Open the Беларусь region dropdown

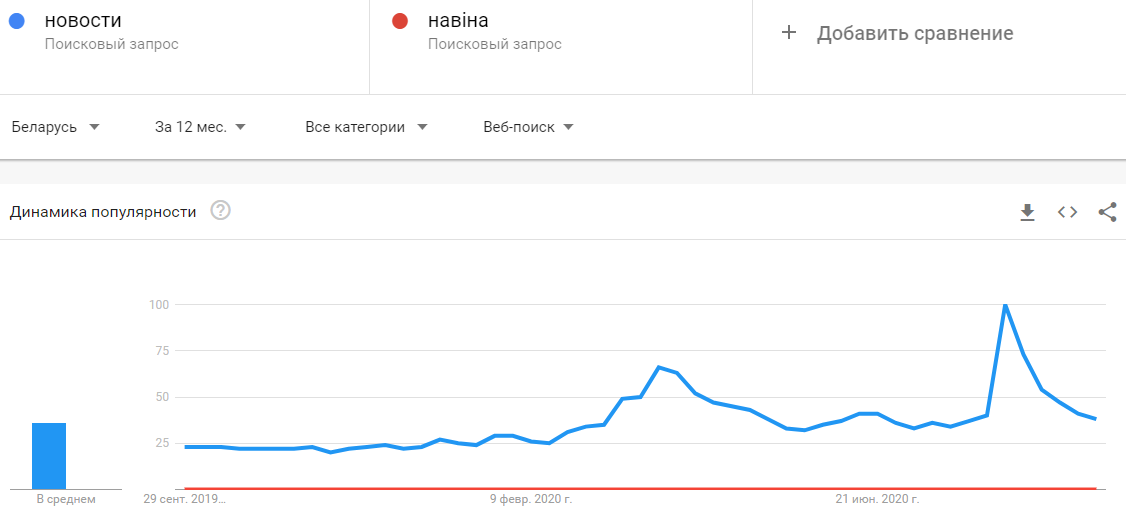pos(55,128)
